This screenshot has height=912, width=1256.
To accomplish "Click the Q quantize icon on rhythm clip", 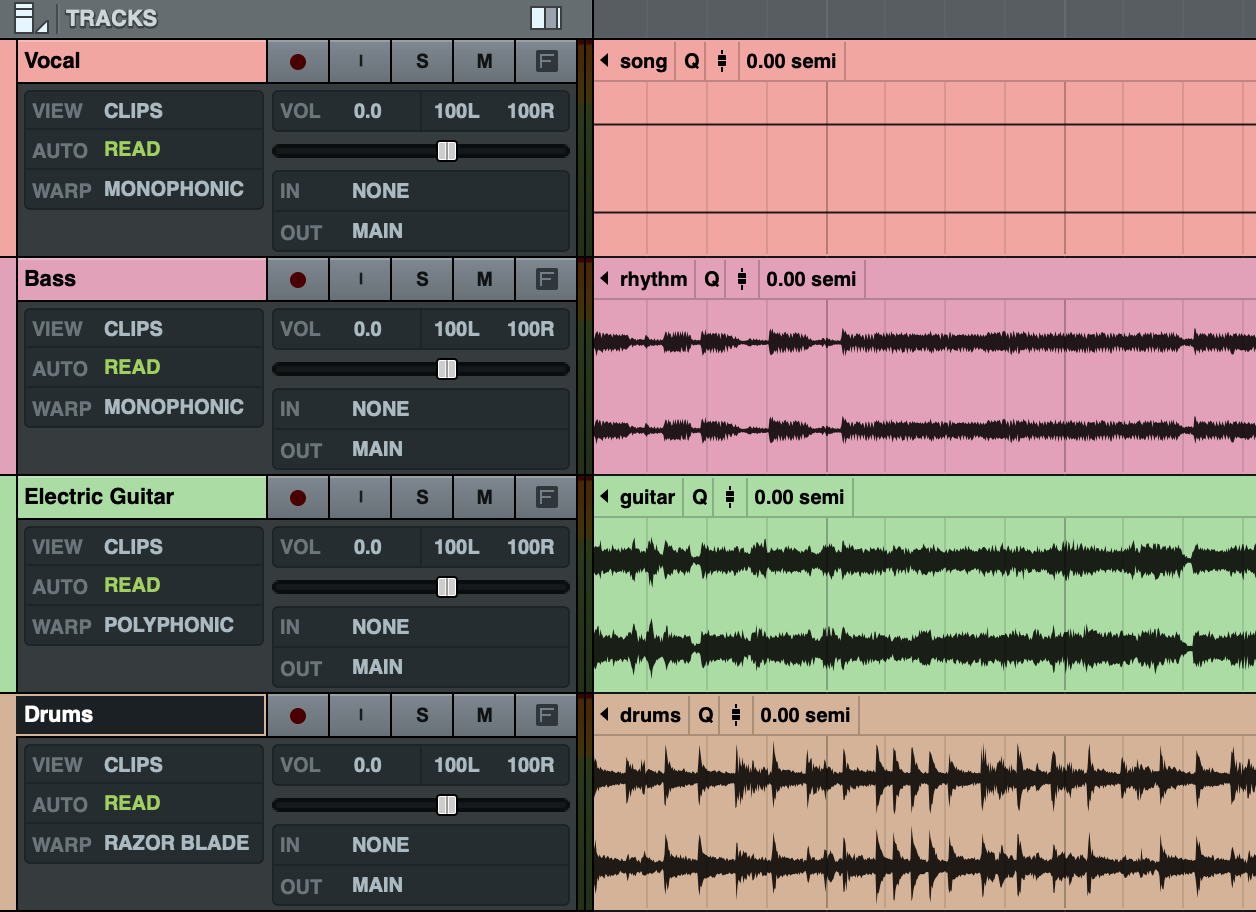I will (x=712, y=279).
